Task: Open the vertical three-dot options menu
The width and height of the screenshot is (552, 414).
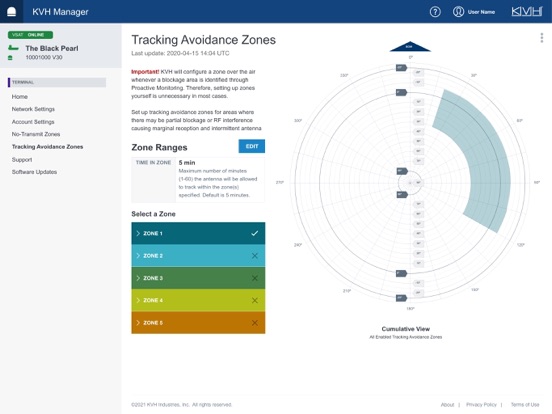Action: pos(541,38)
